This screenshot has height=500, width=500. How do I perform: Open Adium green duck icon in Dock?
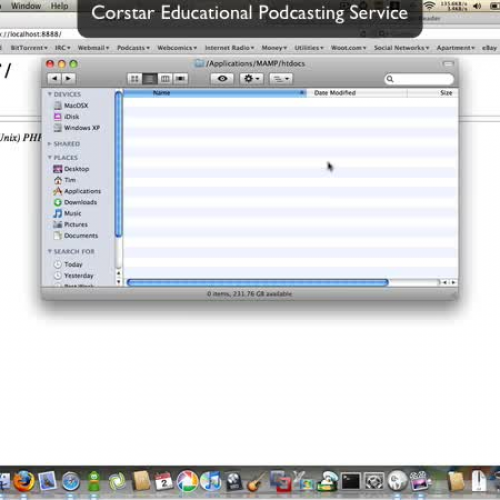click(94, 481)
